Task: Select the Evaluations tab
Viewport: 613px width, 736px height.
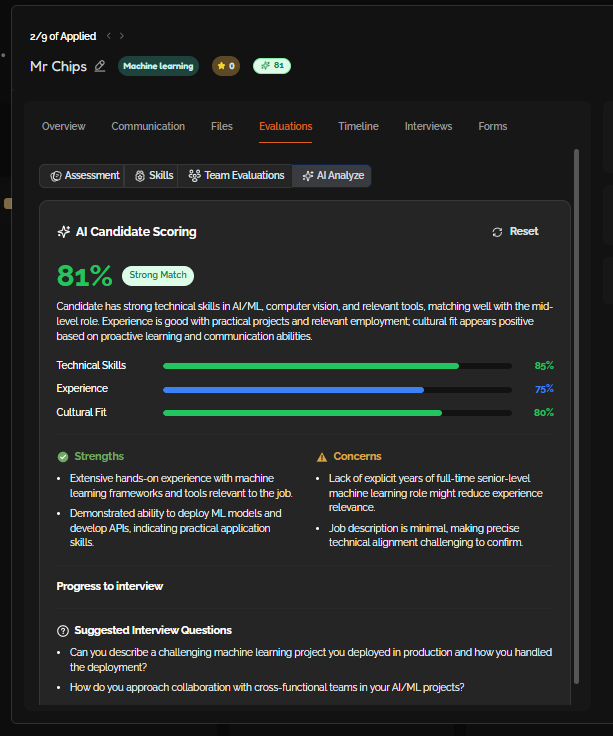Action: tap(285, 126)
